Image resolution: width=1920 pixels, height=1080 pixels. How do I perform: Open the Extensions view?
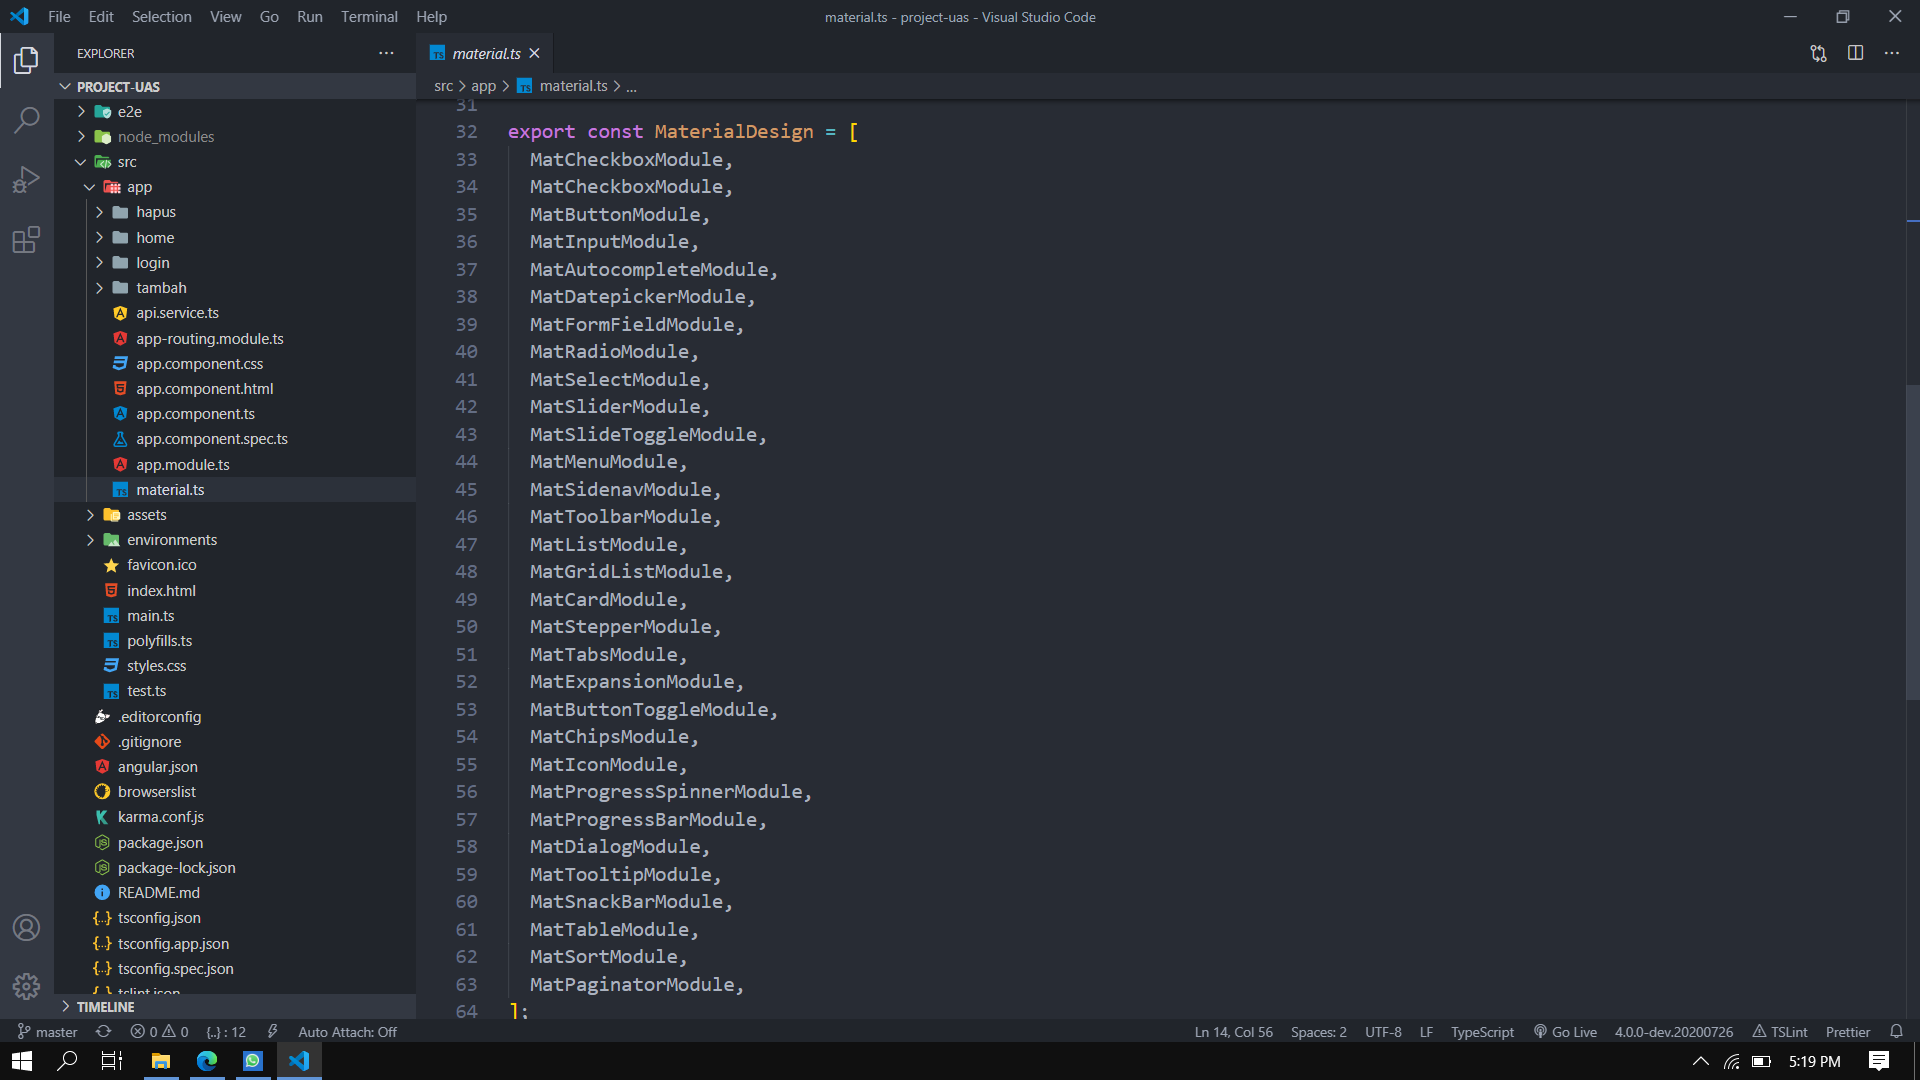point(27,240)
